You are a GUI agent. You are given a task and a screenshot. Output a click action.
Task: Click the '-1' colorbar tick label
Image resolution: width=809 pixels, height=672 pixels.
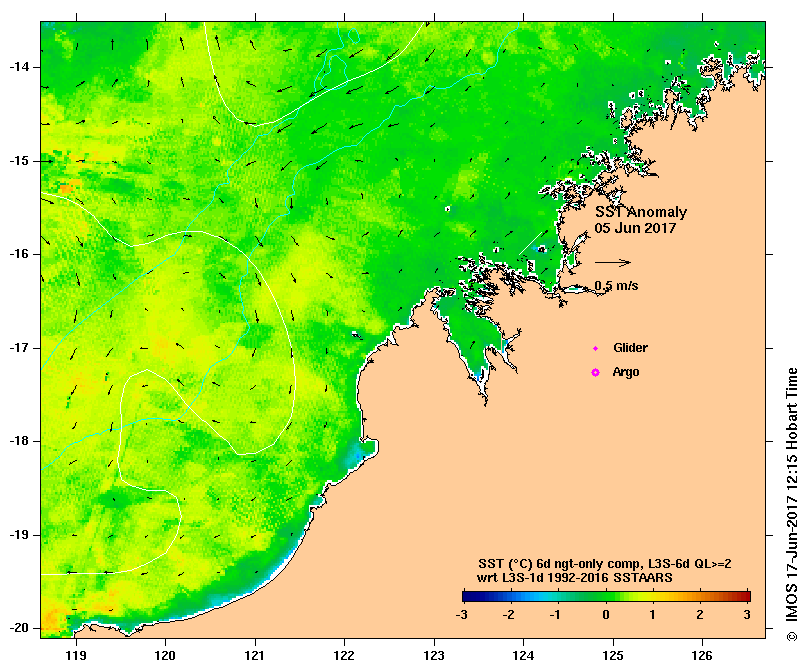555,614
